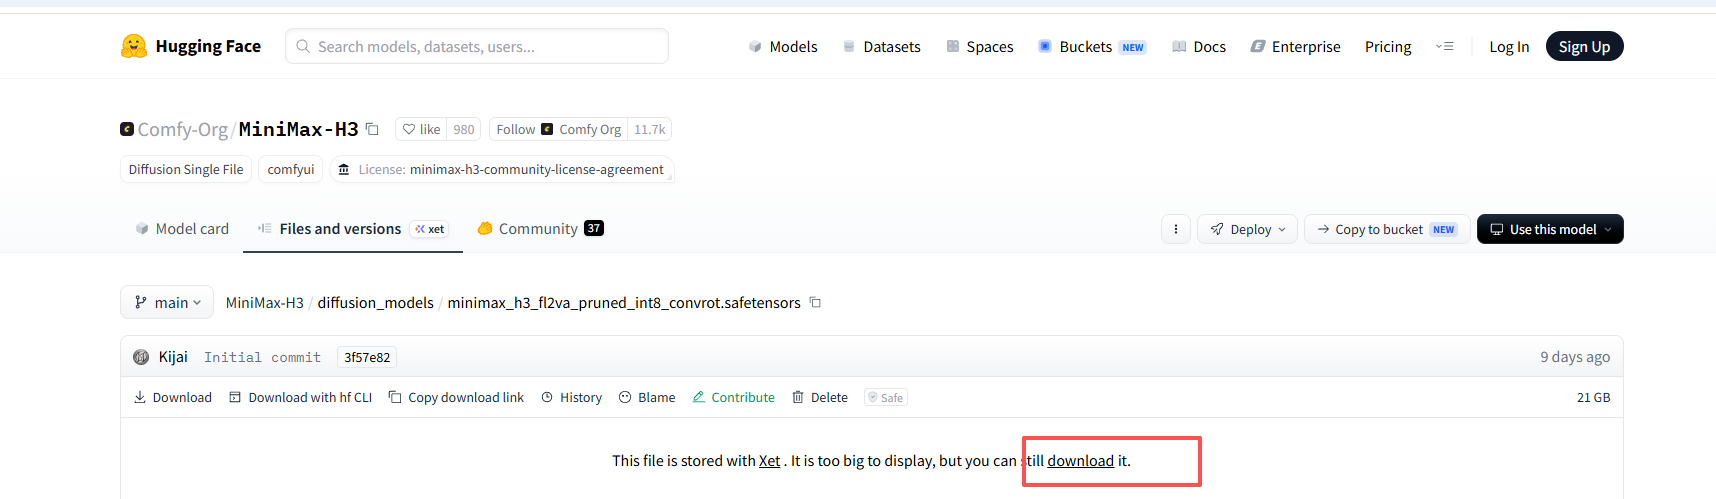Click the Safe scan badge
This screenshot has height=499, width=1716.
[x=886, y=397]
